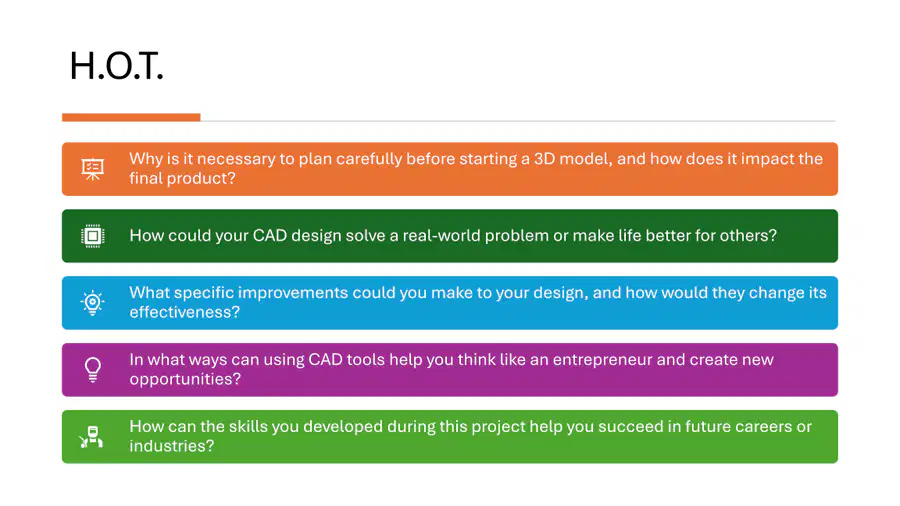Click the robot worker icon in light green bar
900x506 pixels.
[91, 437]
